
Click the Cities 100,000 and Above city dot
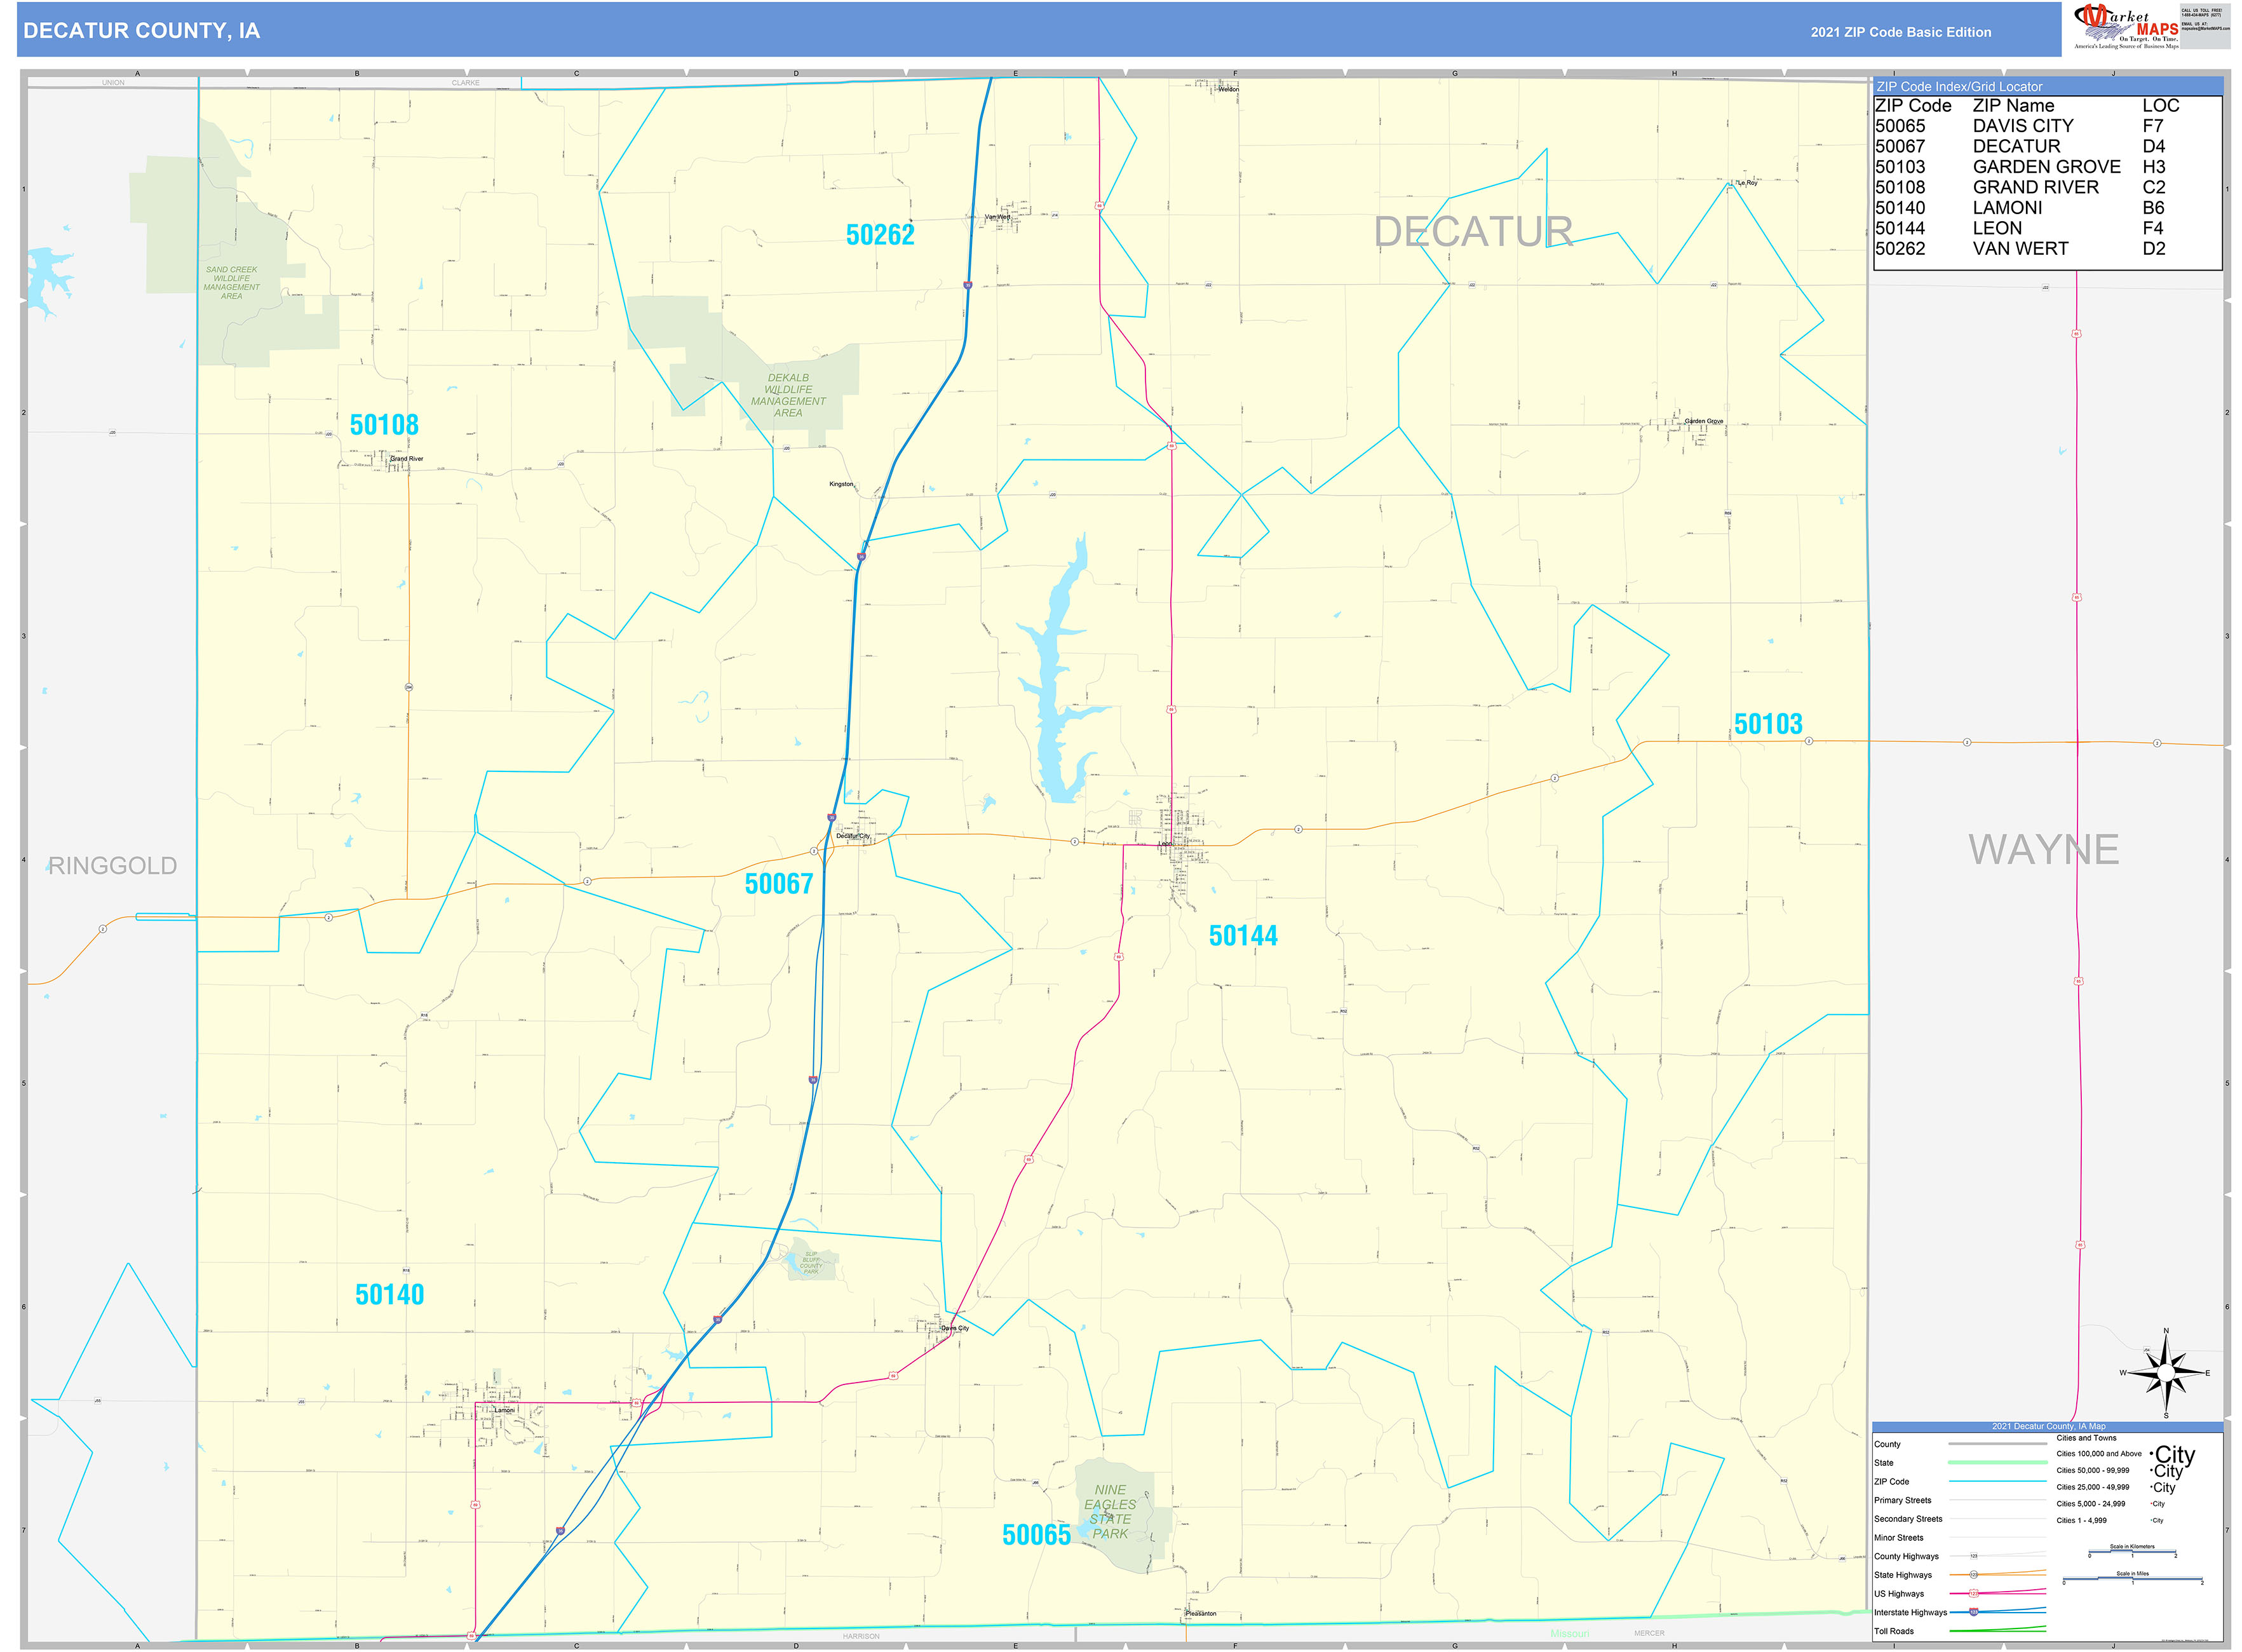coord(2151,1454)
